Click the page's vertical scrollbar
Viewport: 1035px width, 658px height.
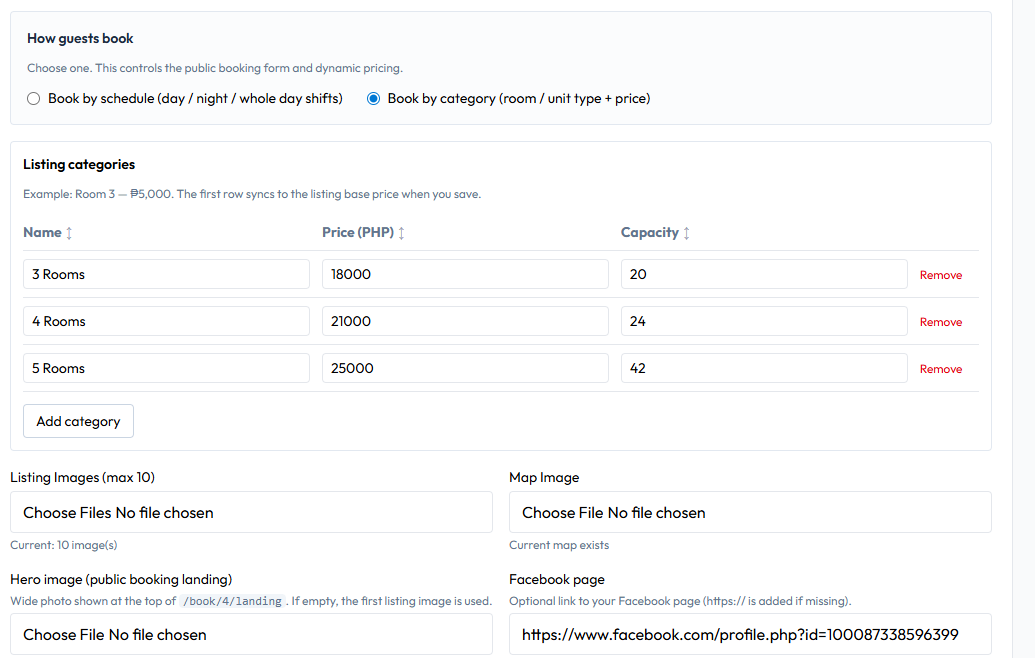coord(1023,329)
